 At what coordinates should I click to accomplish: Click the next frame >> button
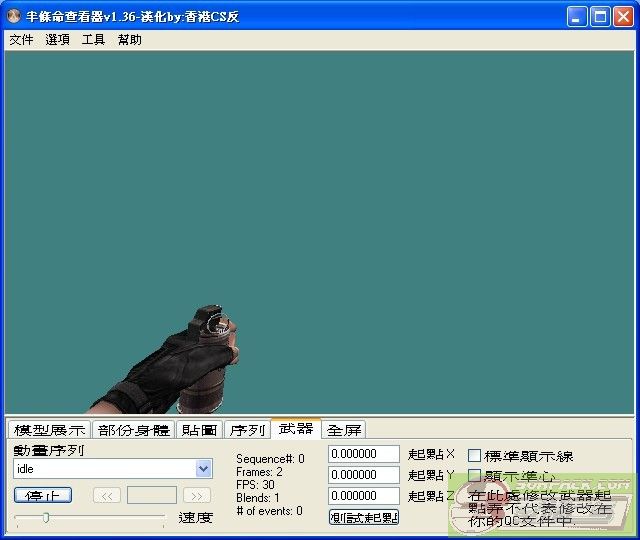tap(197, 496)
